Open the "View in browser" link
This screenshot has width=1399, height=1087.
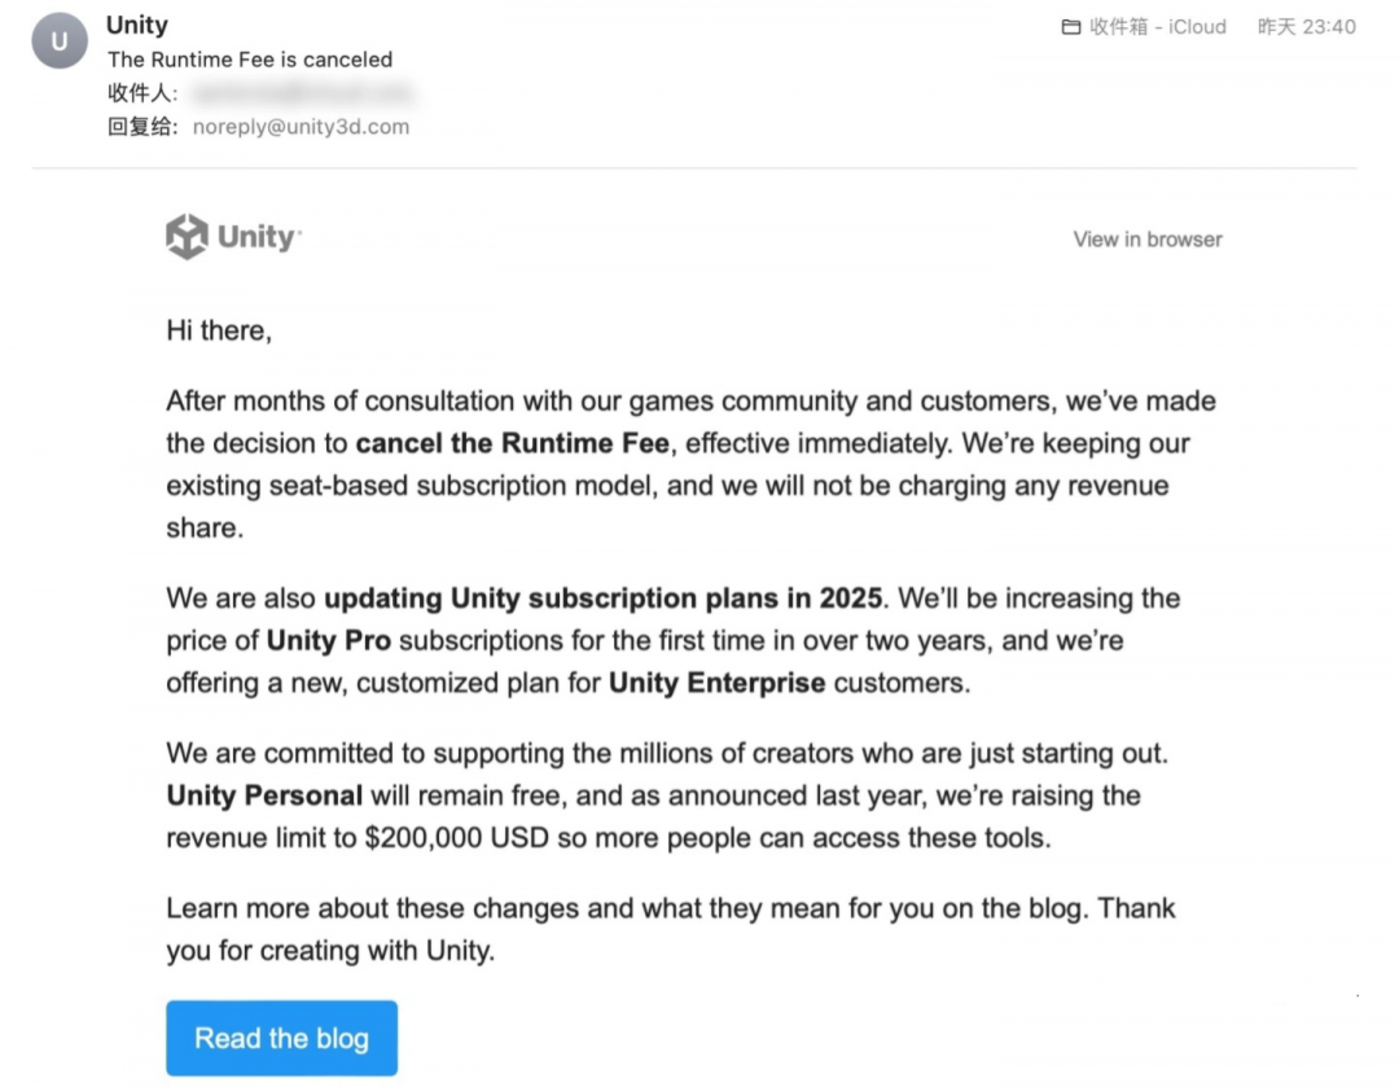[x=1147, y=239]
